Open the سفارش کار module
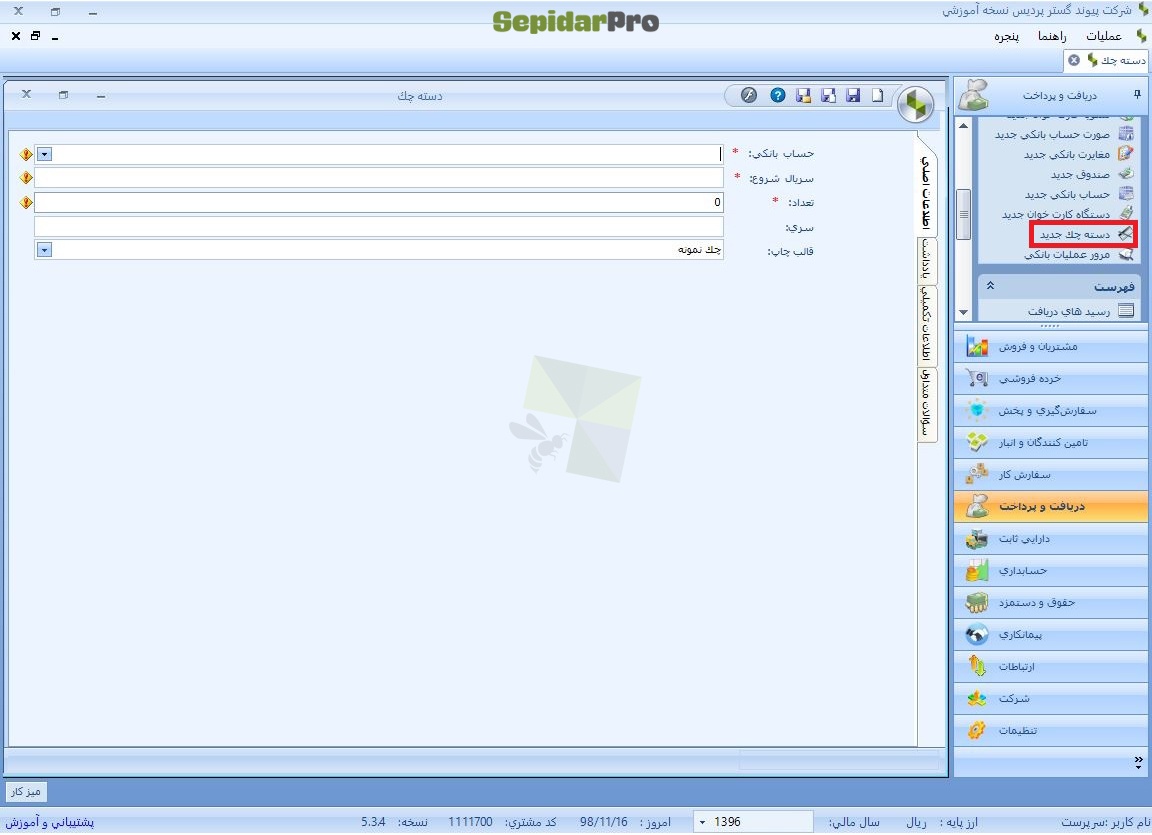Viewport: 1152px width, 835px height. (x=1051, y=474)
